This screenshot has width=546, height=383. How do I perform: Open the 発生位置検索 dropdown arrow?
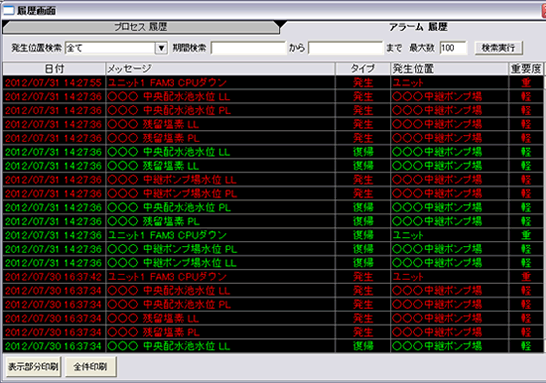tap(161, 48)
